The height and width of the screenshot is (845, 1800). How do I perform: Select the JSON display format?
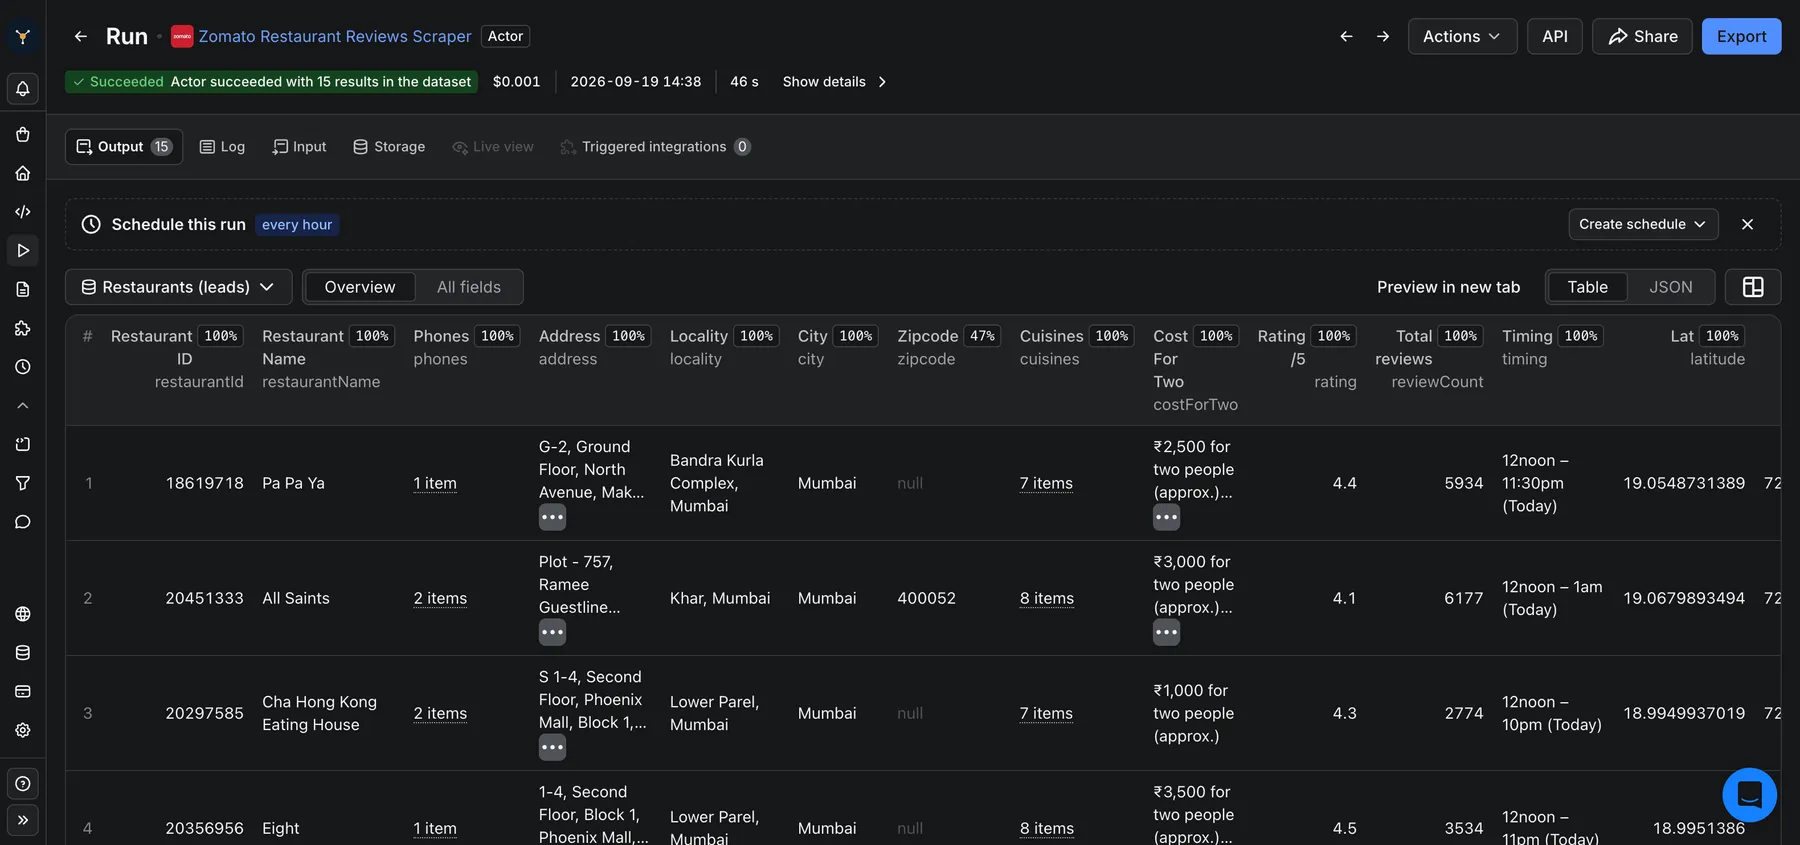coord(1671,287)
